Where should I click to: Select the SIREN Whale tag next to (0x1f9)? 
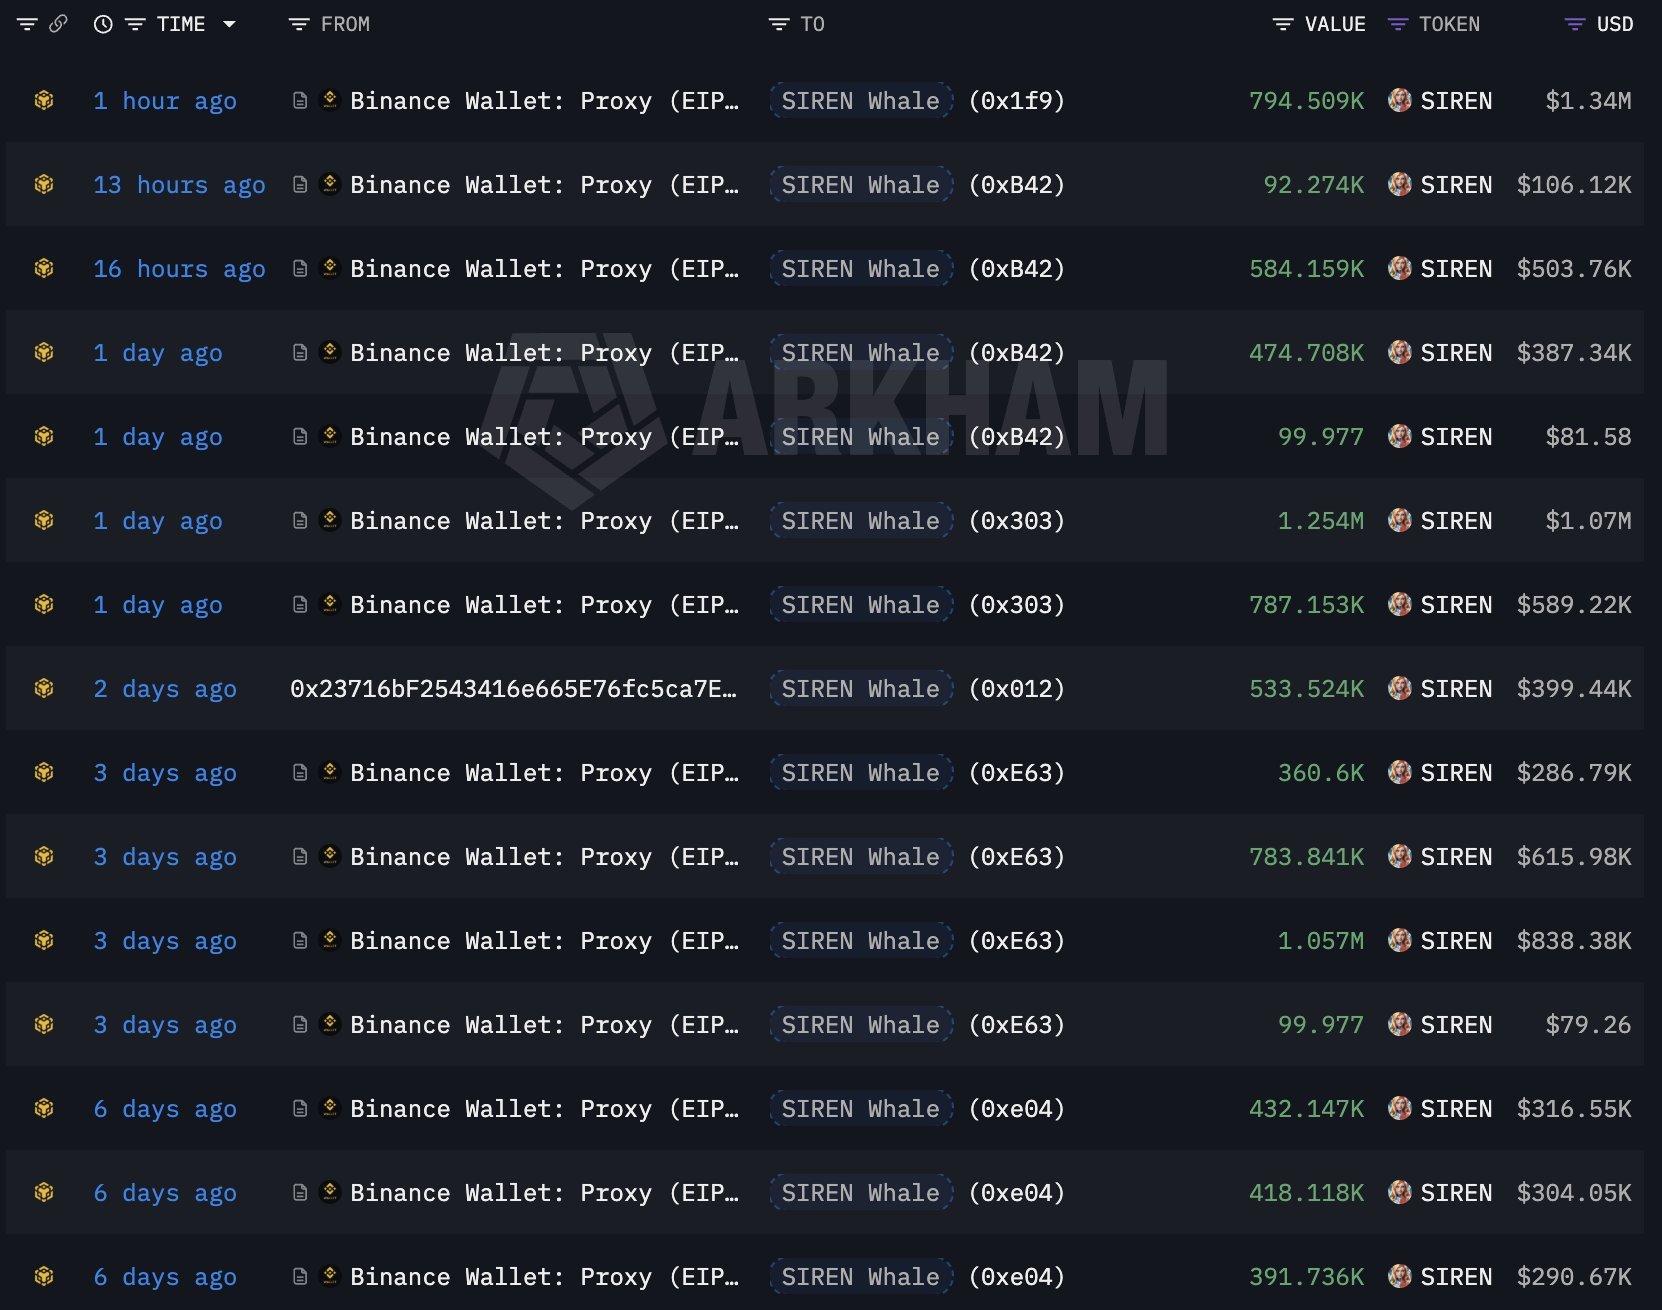coord(861,101)
